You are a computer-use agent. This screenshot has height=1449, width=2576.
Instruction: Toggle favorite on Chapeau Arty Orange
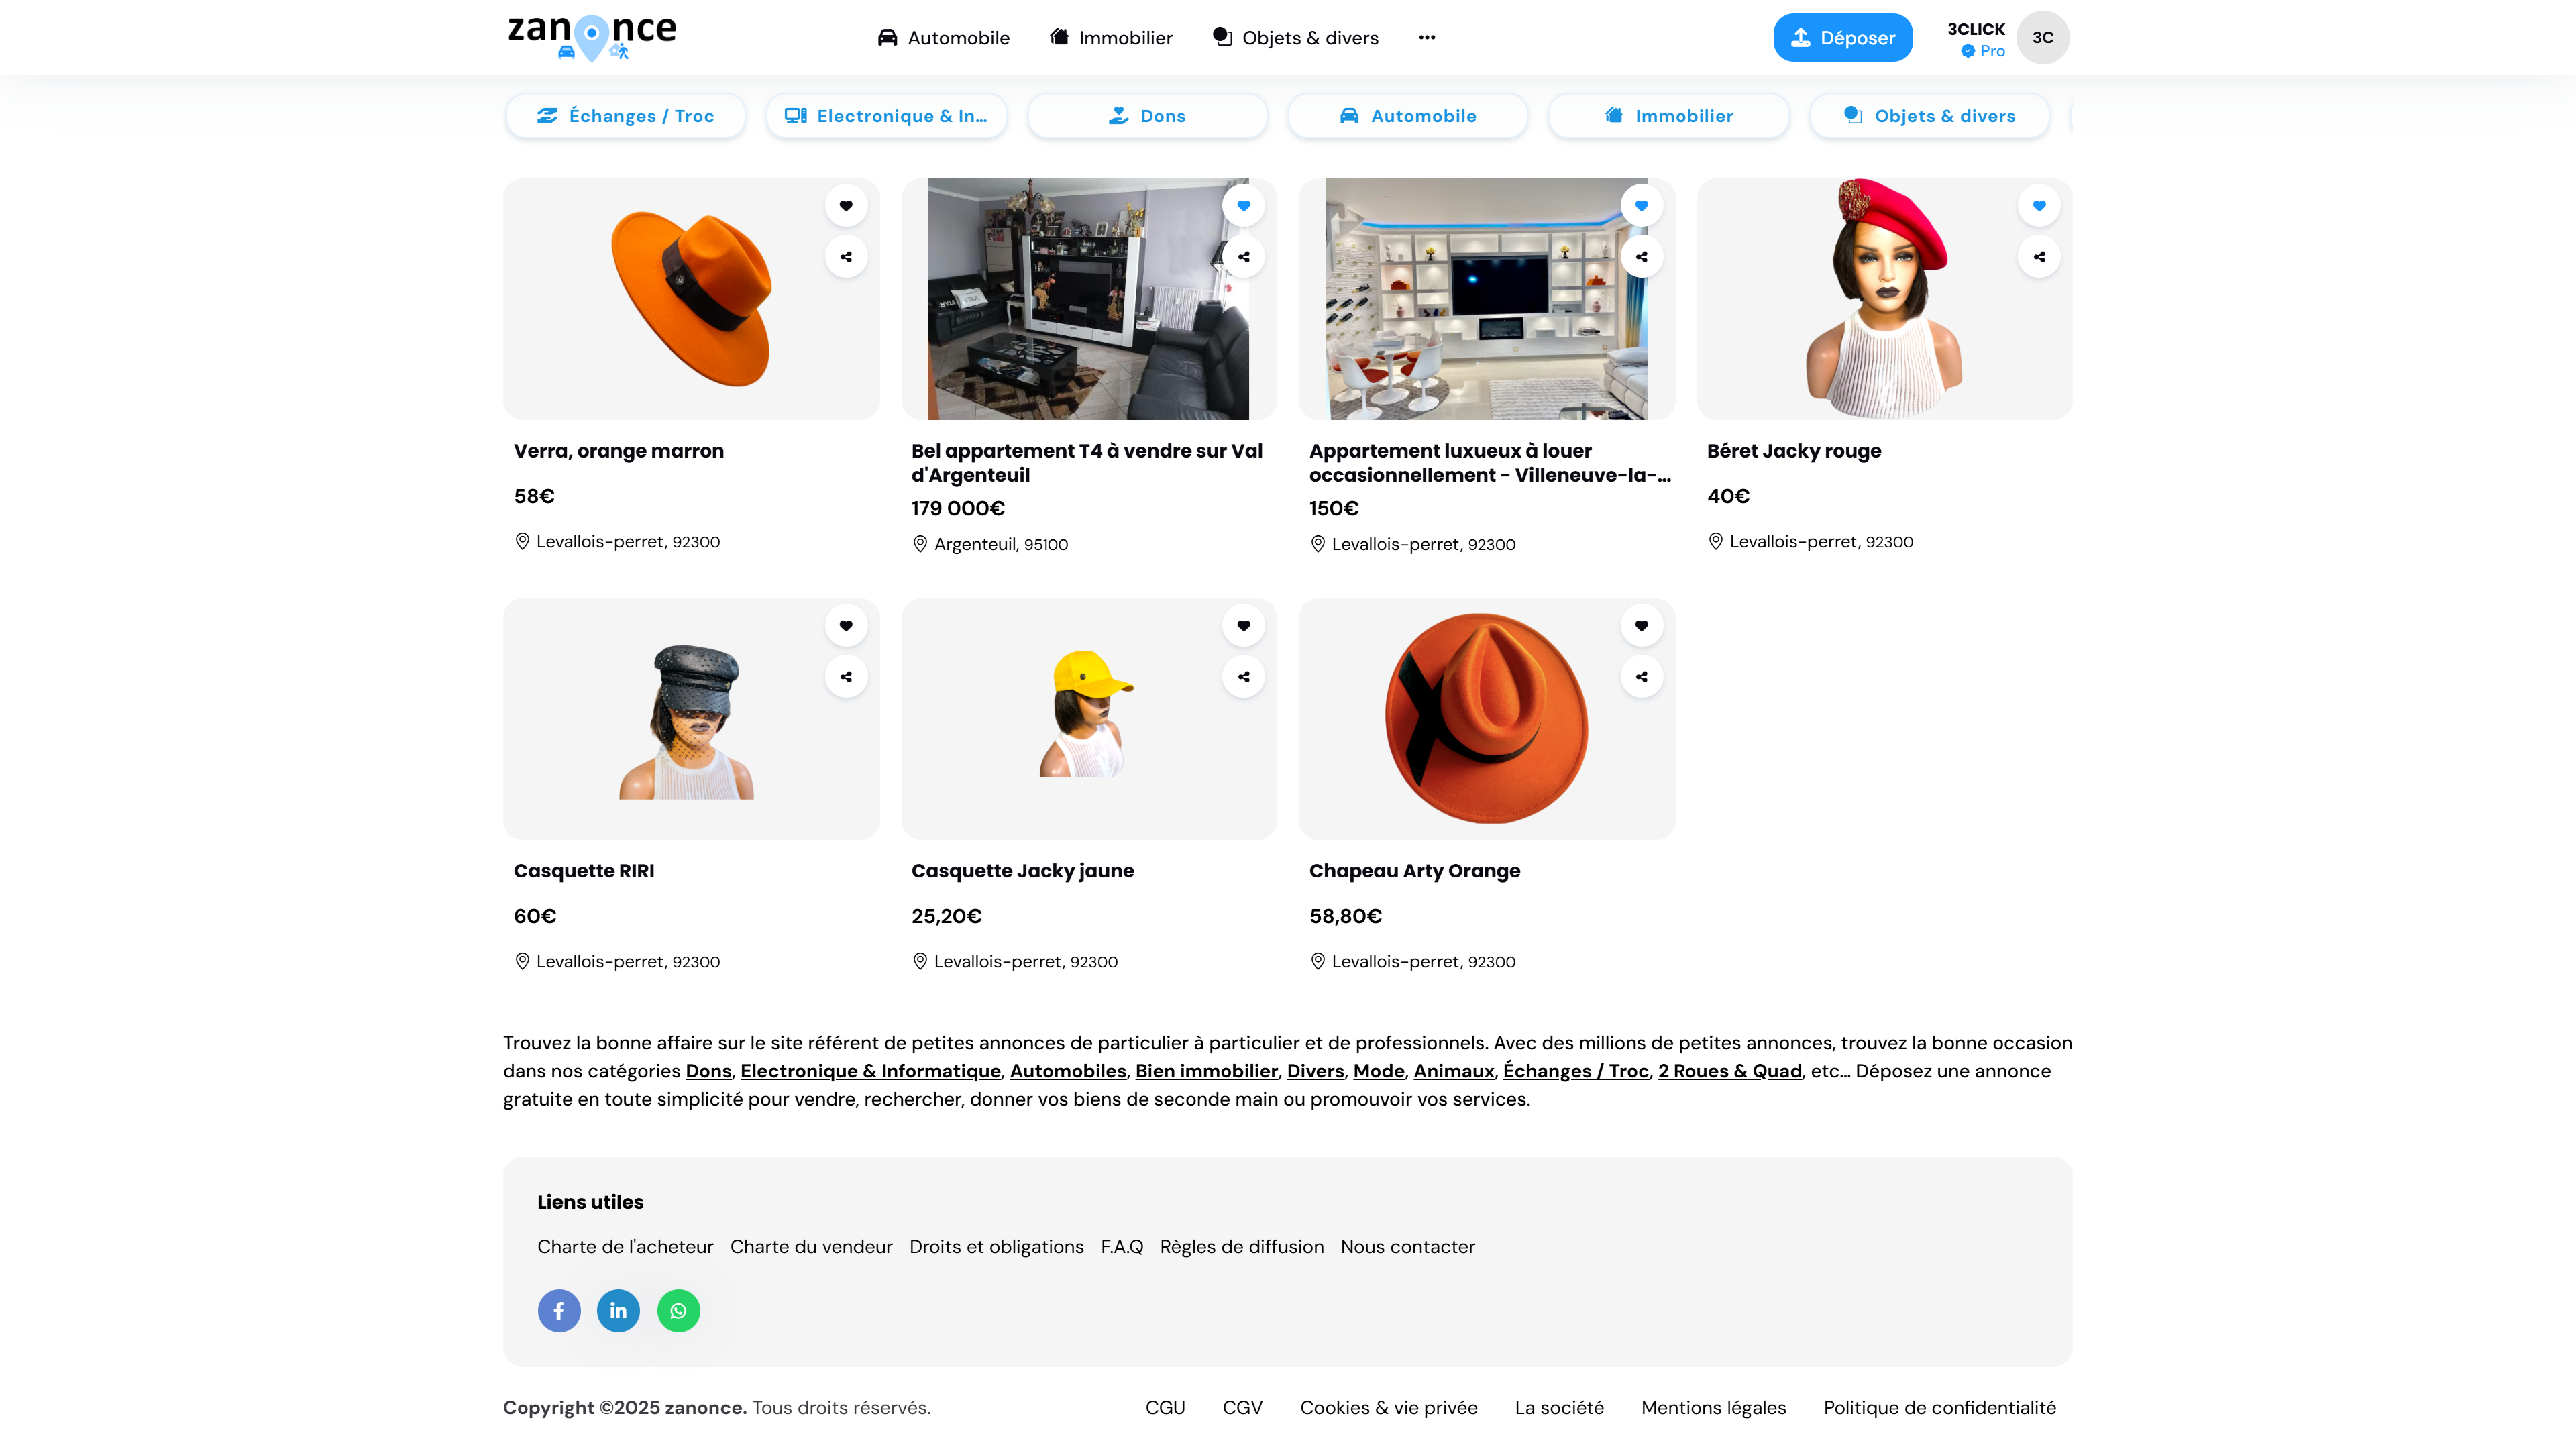pyautogui.click(x=1641, y=626)
